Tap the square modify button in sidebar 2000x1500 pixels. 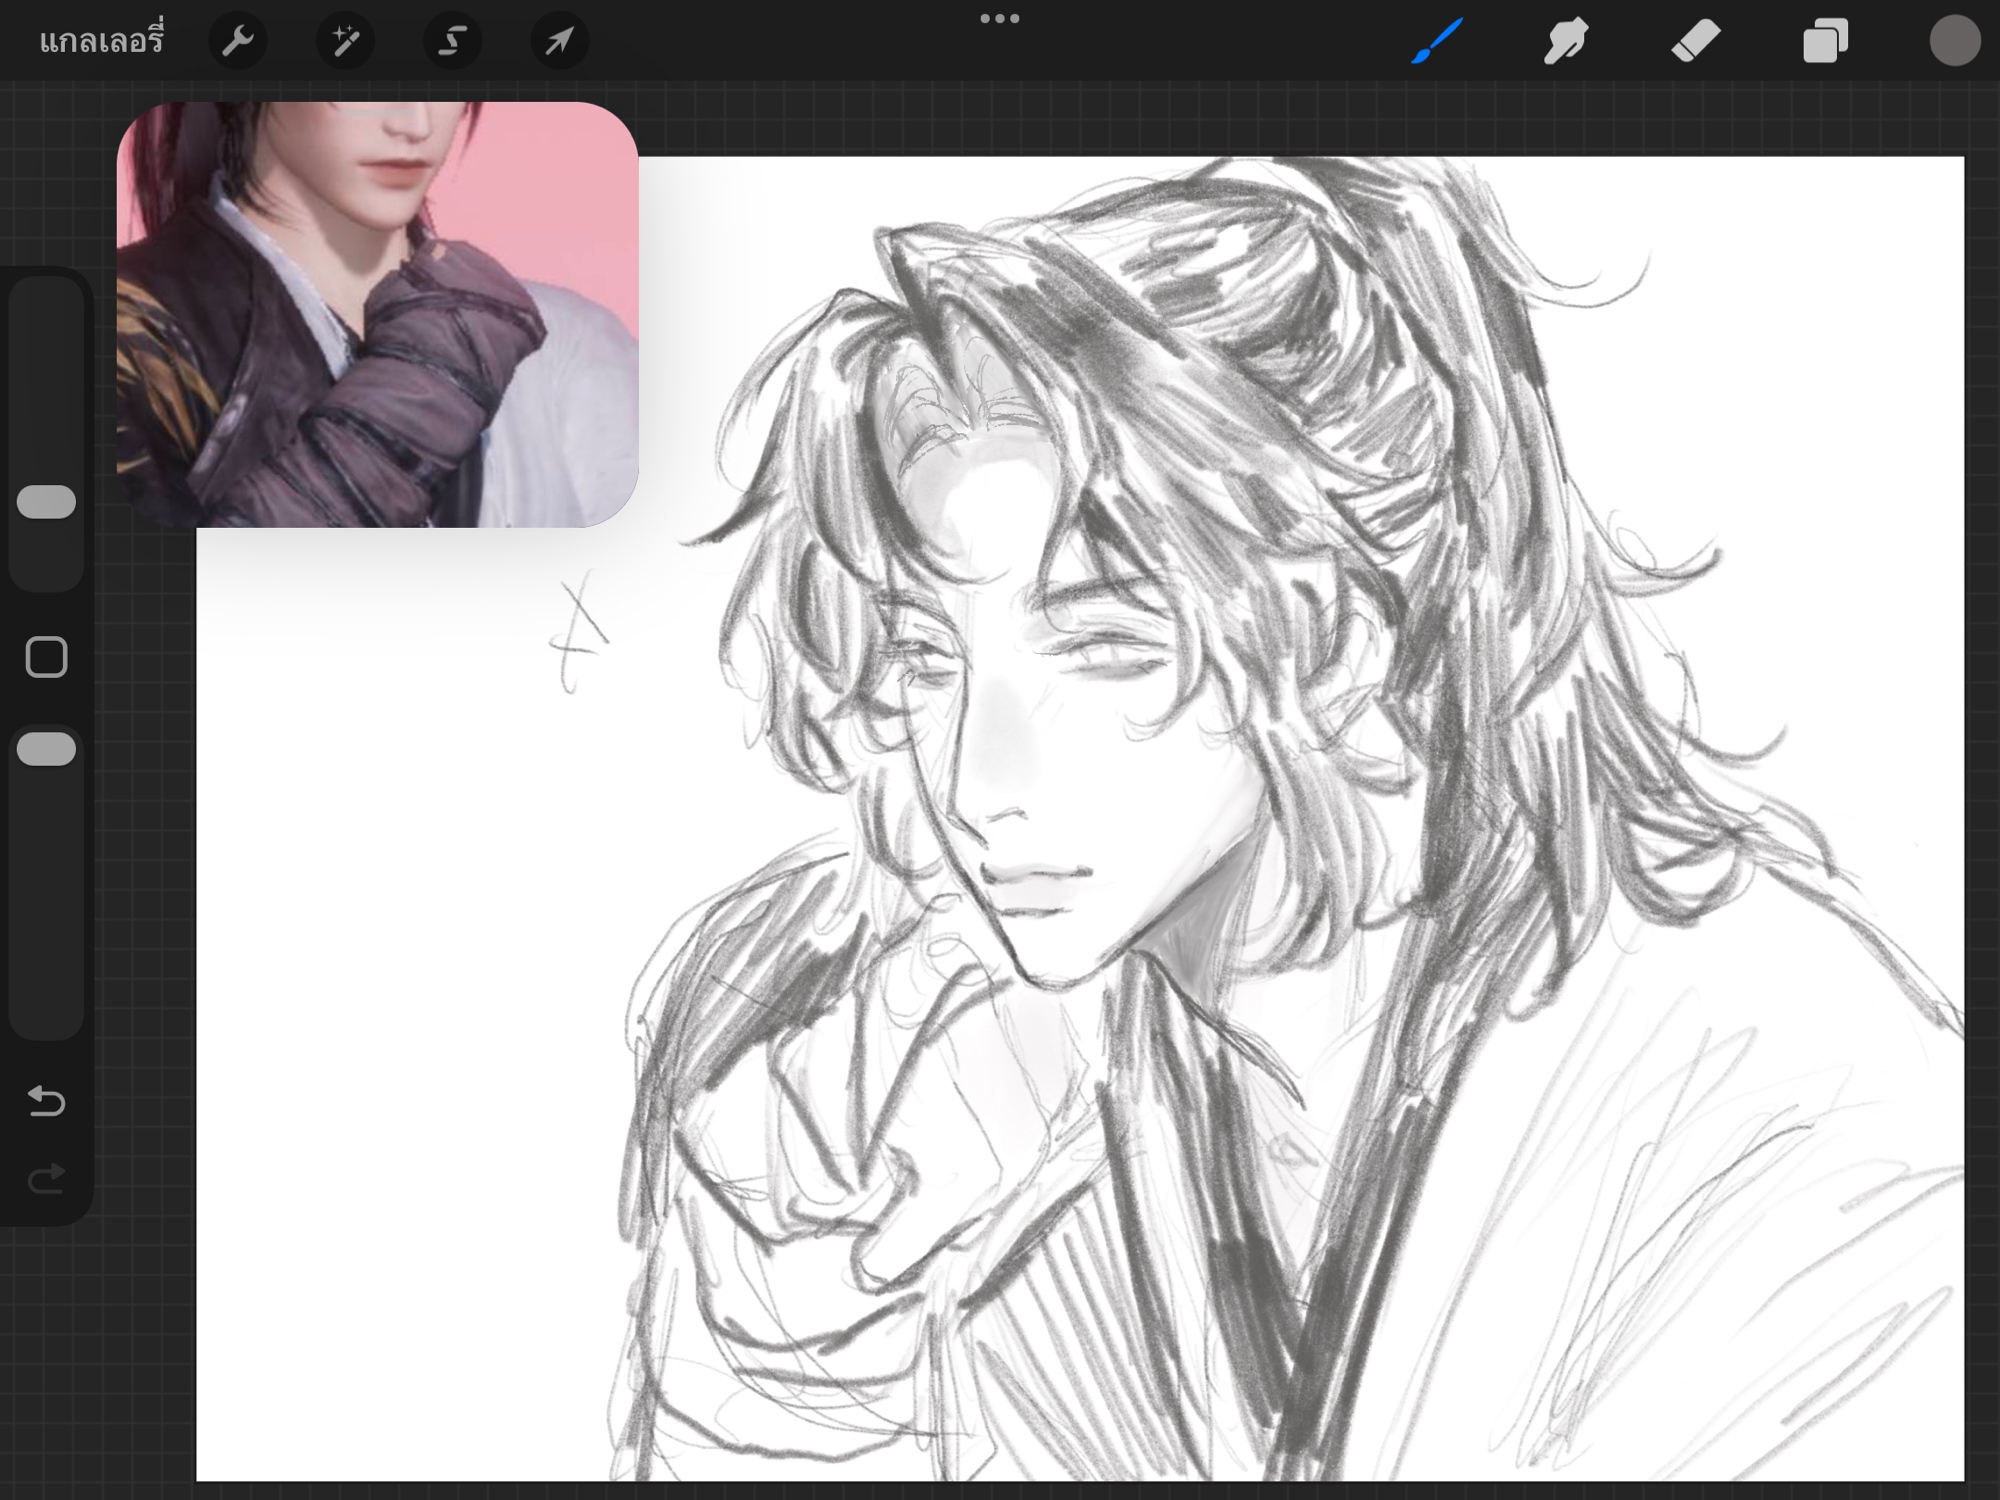(x=46, y=657)
